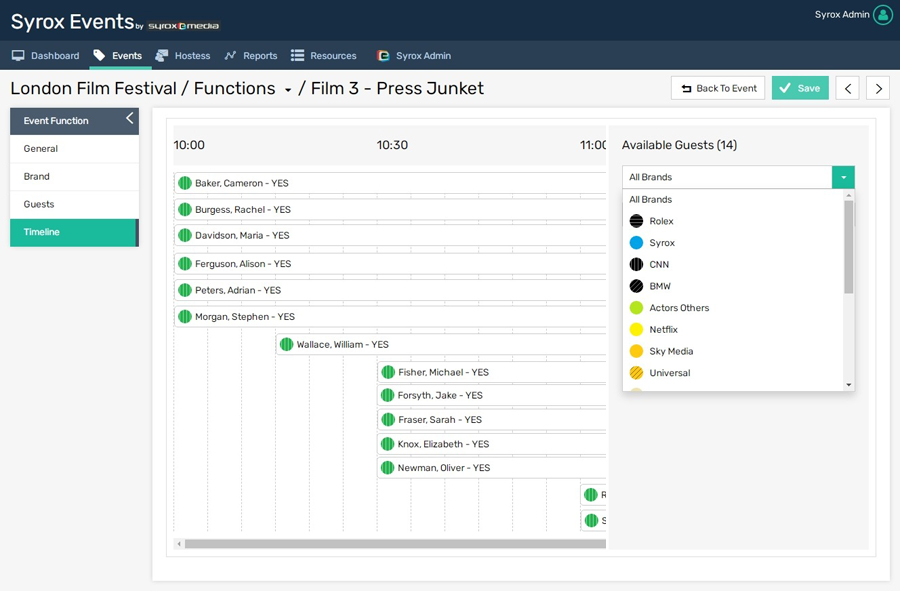Screen dimensions: 900x591
Task: Click the Events tag icon
Action: point(99,55)
